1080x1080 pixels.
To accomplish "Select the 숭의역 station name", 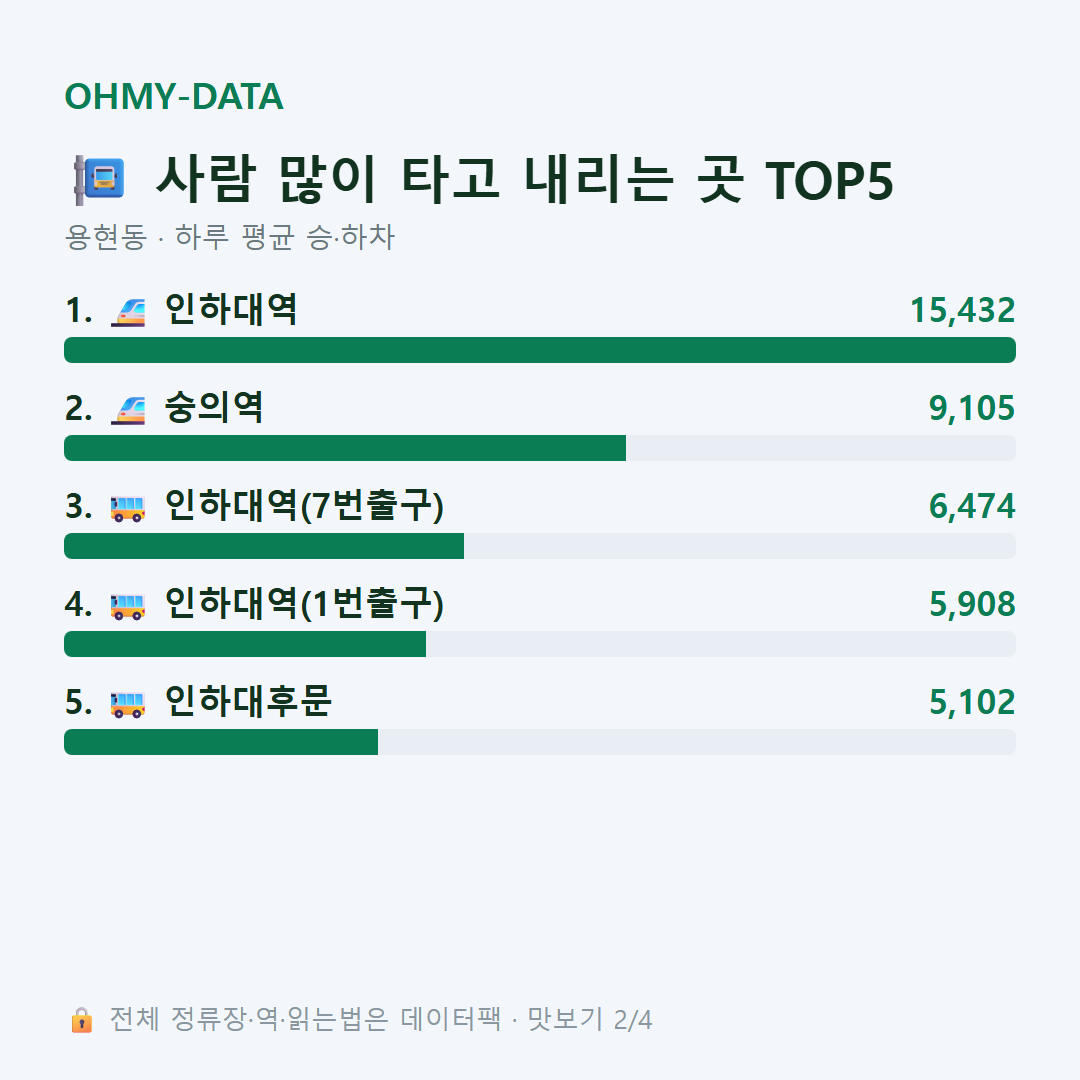I will click(214, 408).
